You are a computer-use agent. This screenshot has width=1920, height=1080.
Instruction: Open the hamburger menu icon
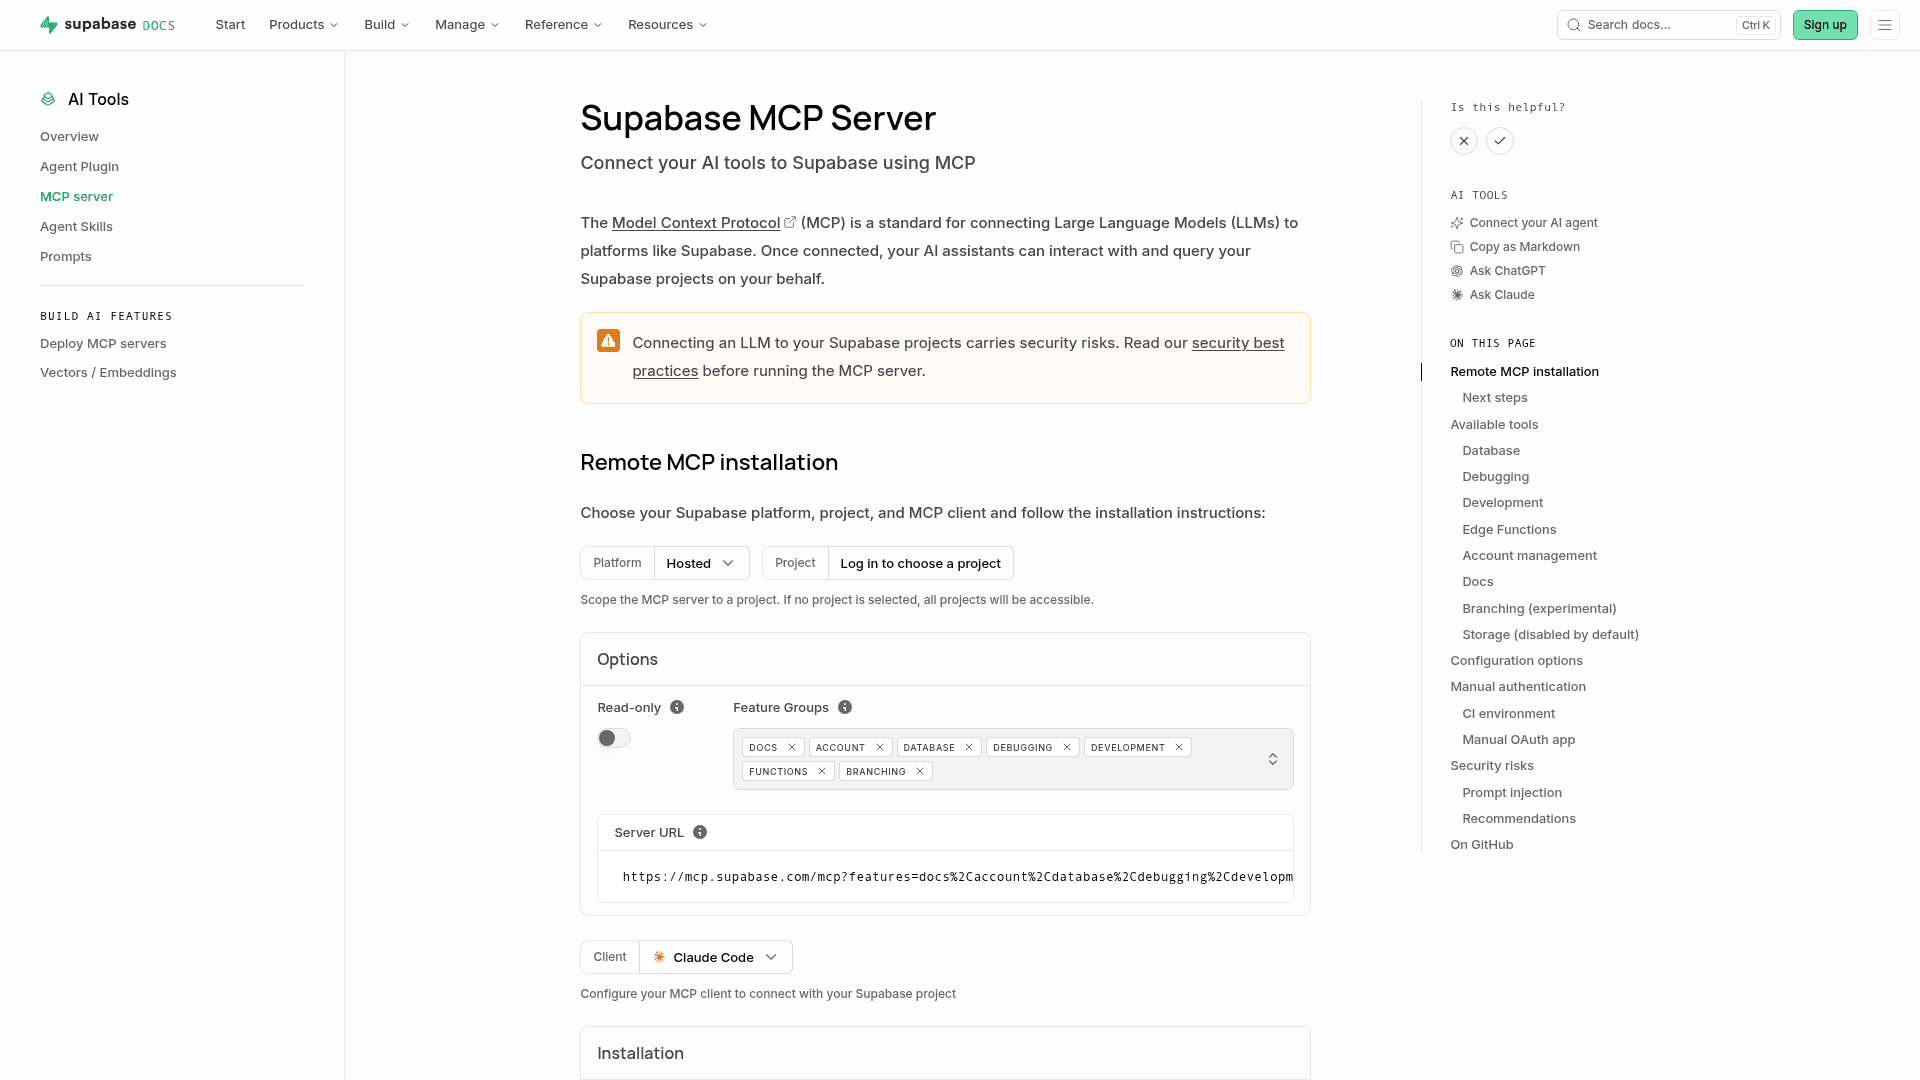coord(1885,25)
